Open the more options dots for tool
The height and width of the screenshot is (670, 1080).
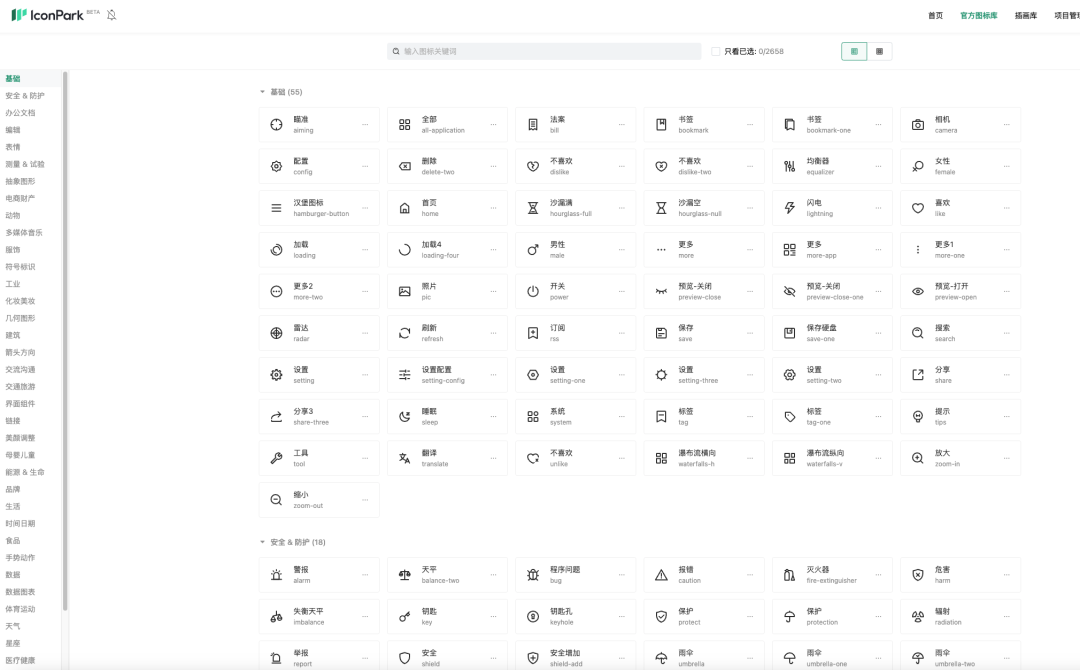(x=365, y=458)
